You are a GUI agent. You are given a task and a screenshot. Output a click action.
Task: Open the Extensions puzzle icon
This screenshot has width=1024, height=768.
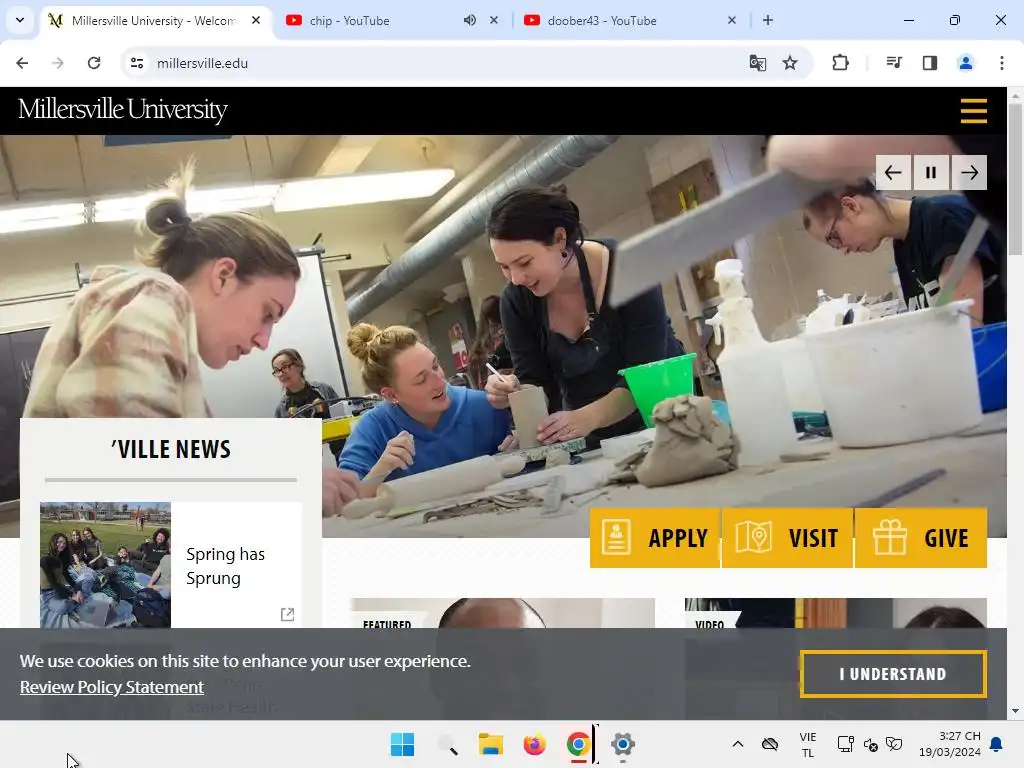coord(840,63)
